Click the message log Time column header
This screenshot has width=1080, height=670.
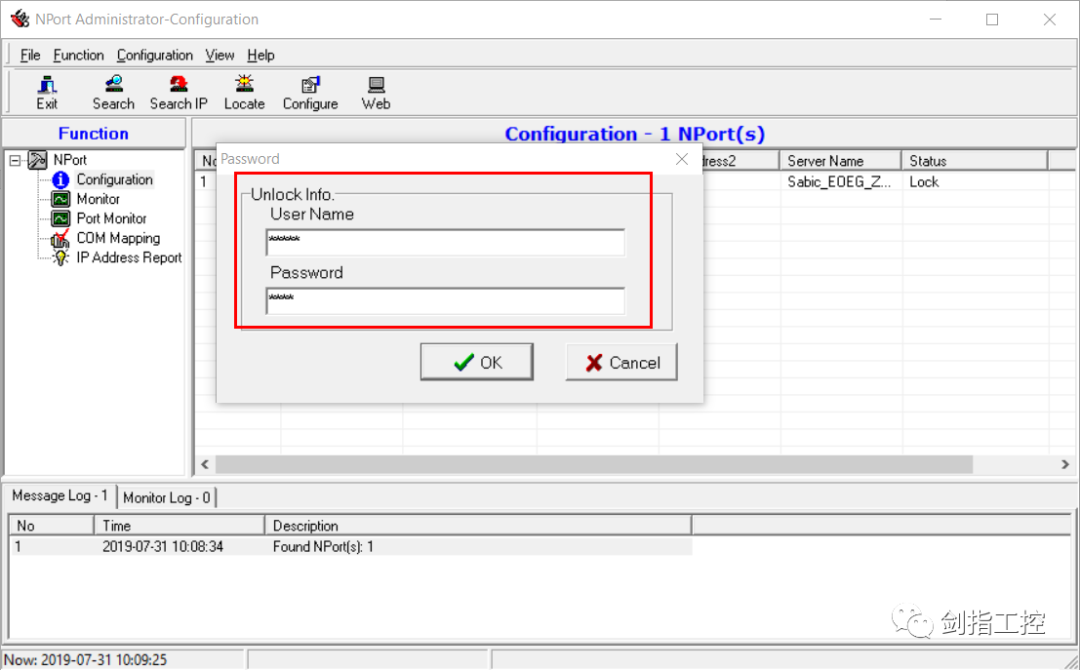[x=179, y=525]
